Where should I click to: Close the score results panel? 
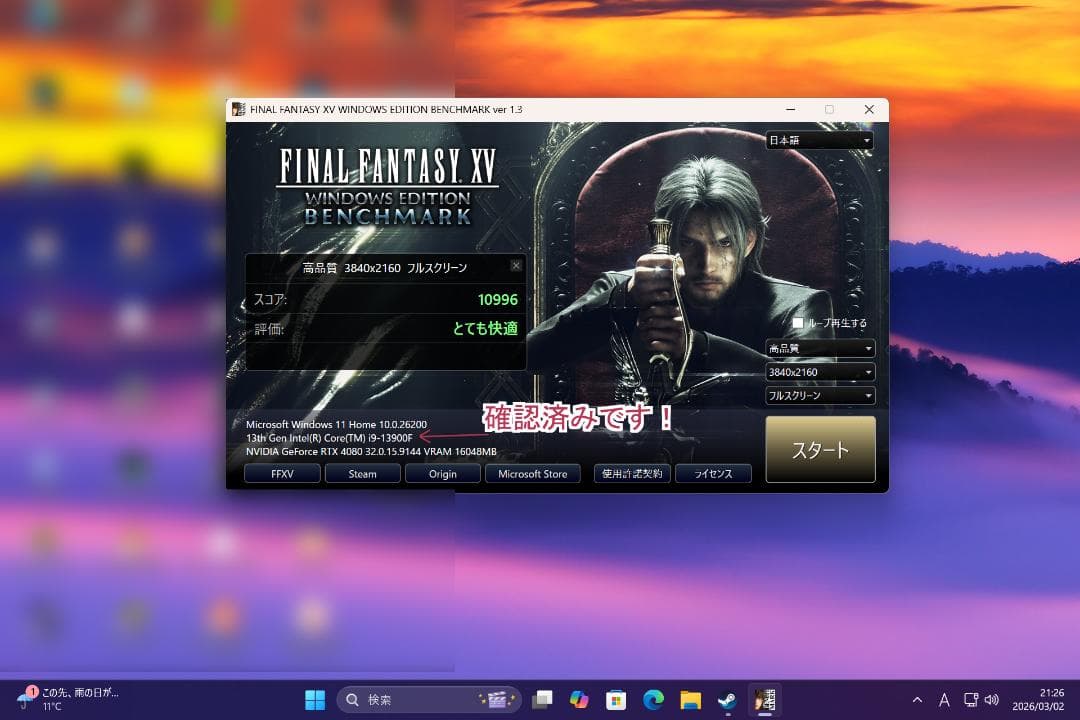click(516, 266)
